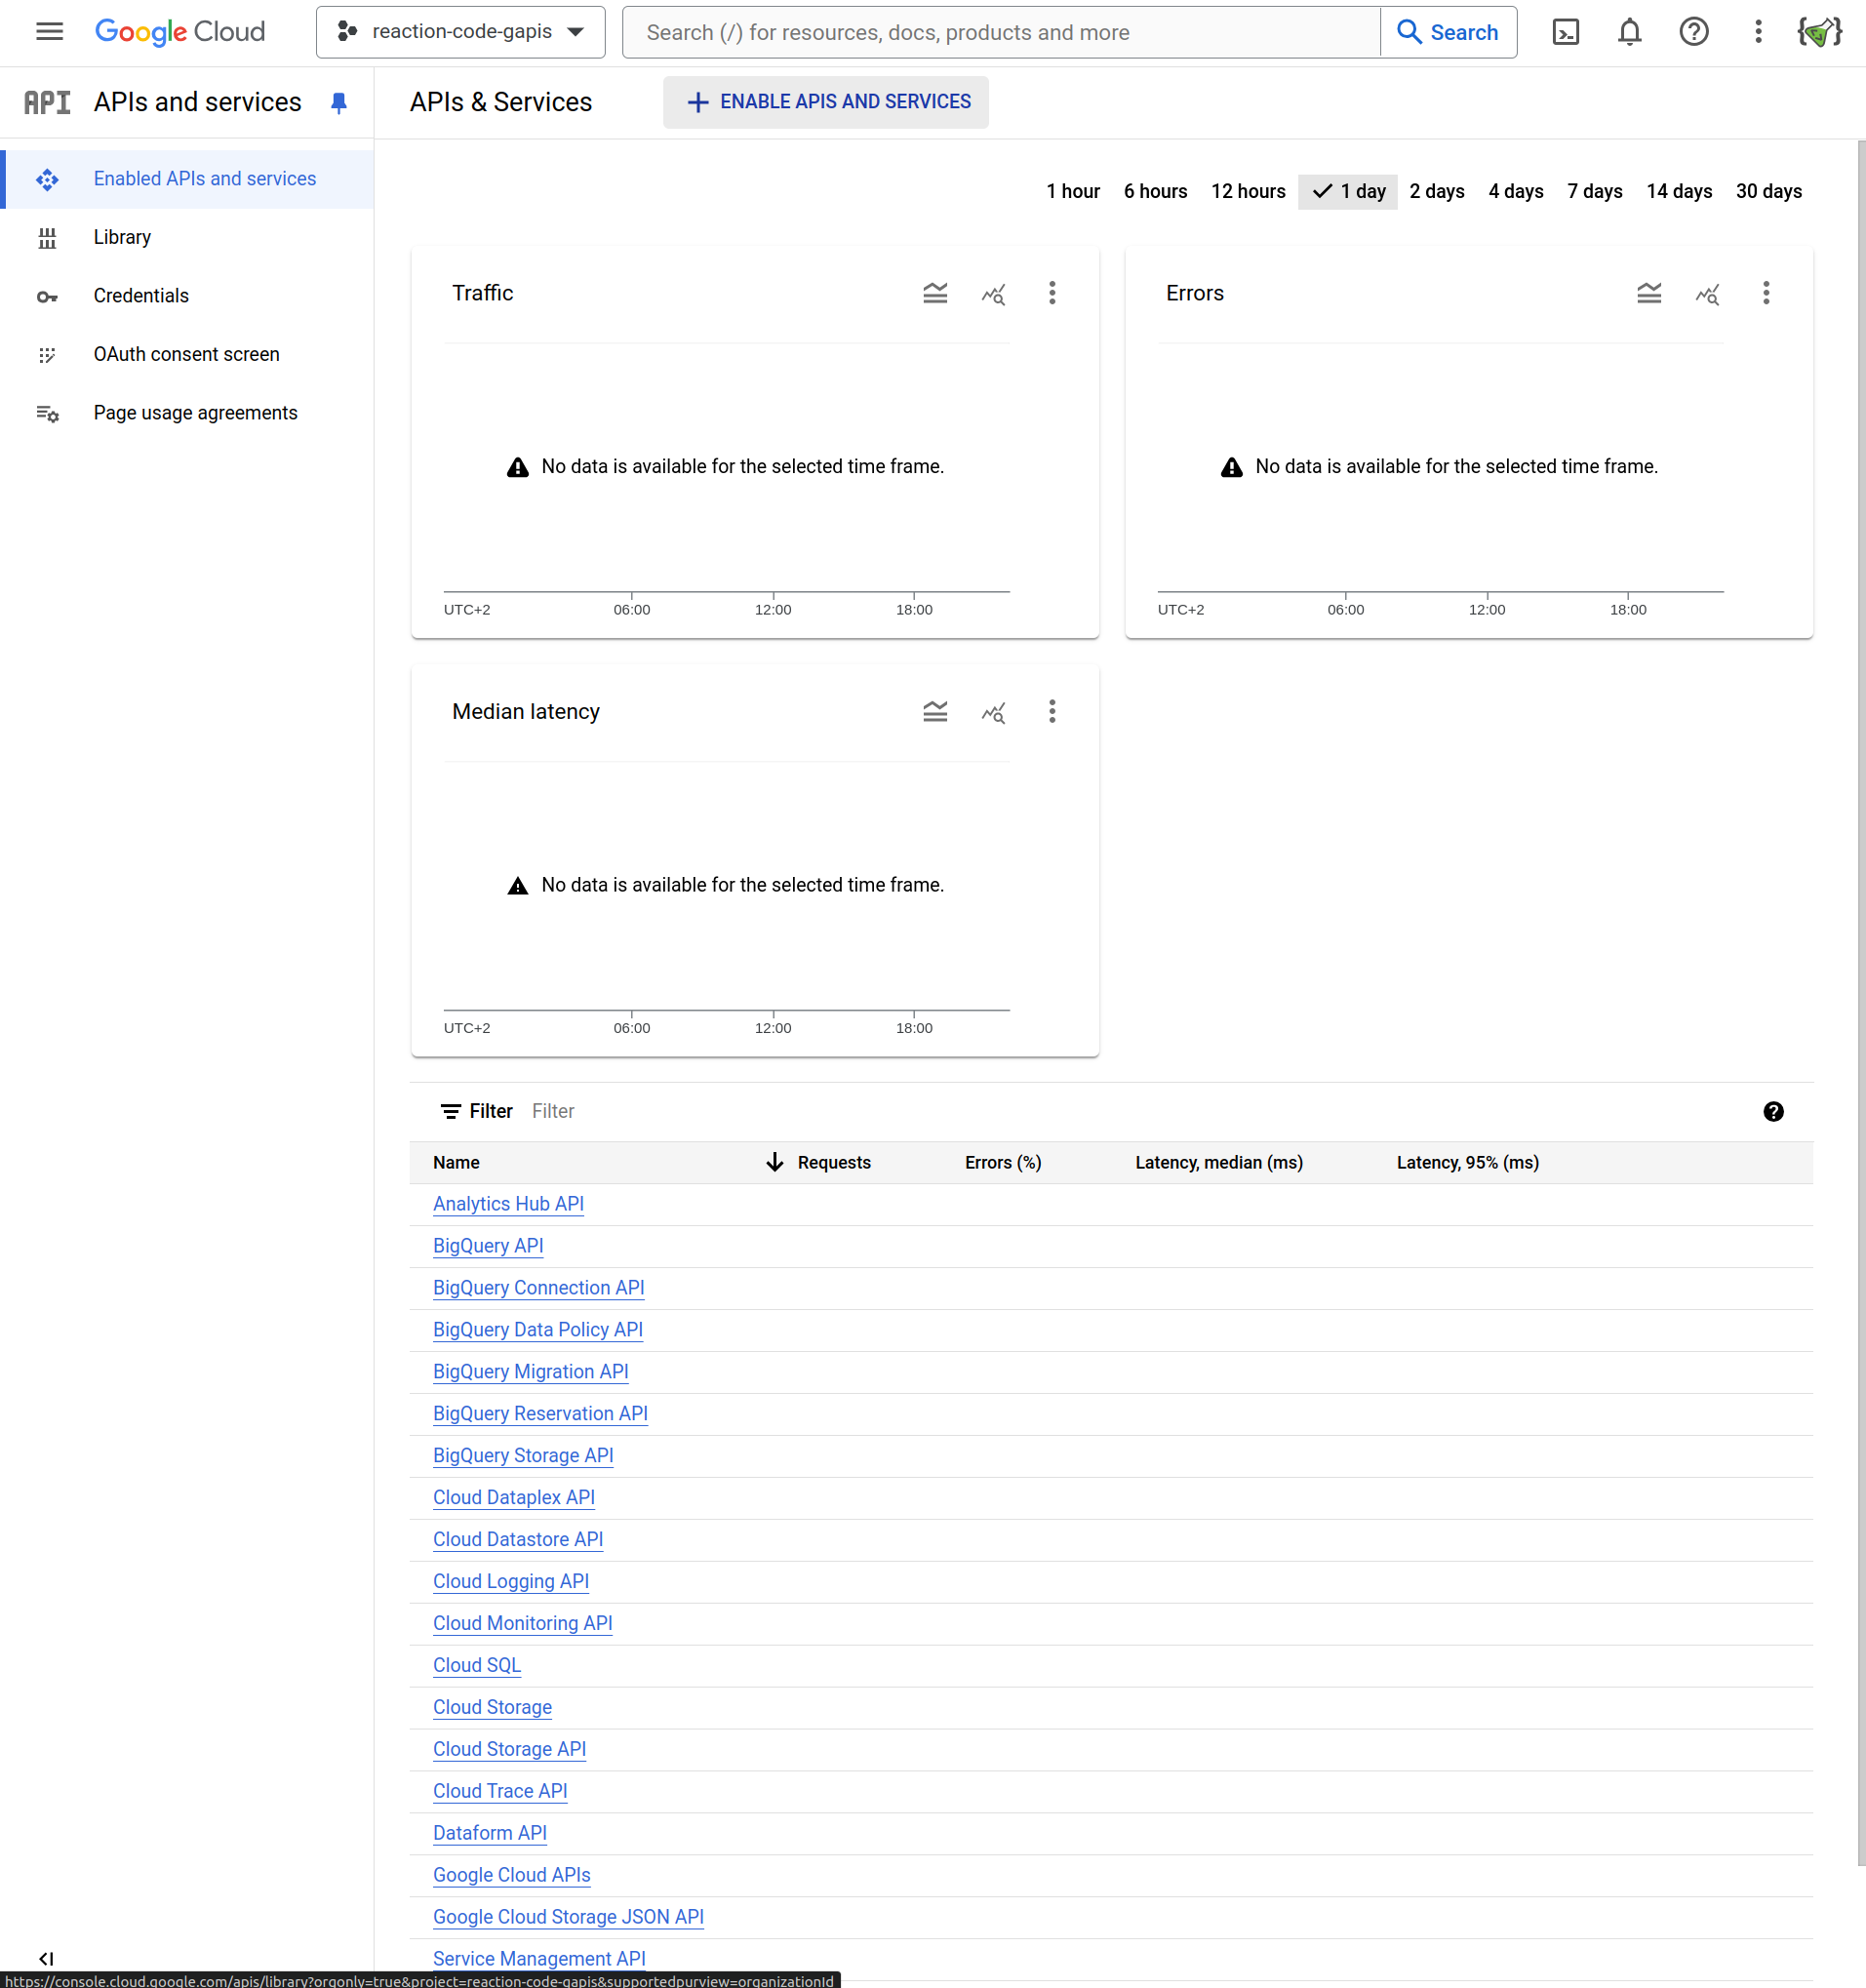Open filter help icon above table

[x=1772, y=1111]
